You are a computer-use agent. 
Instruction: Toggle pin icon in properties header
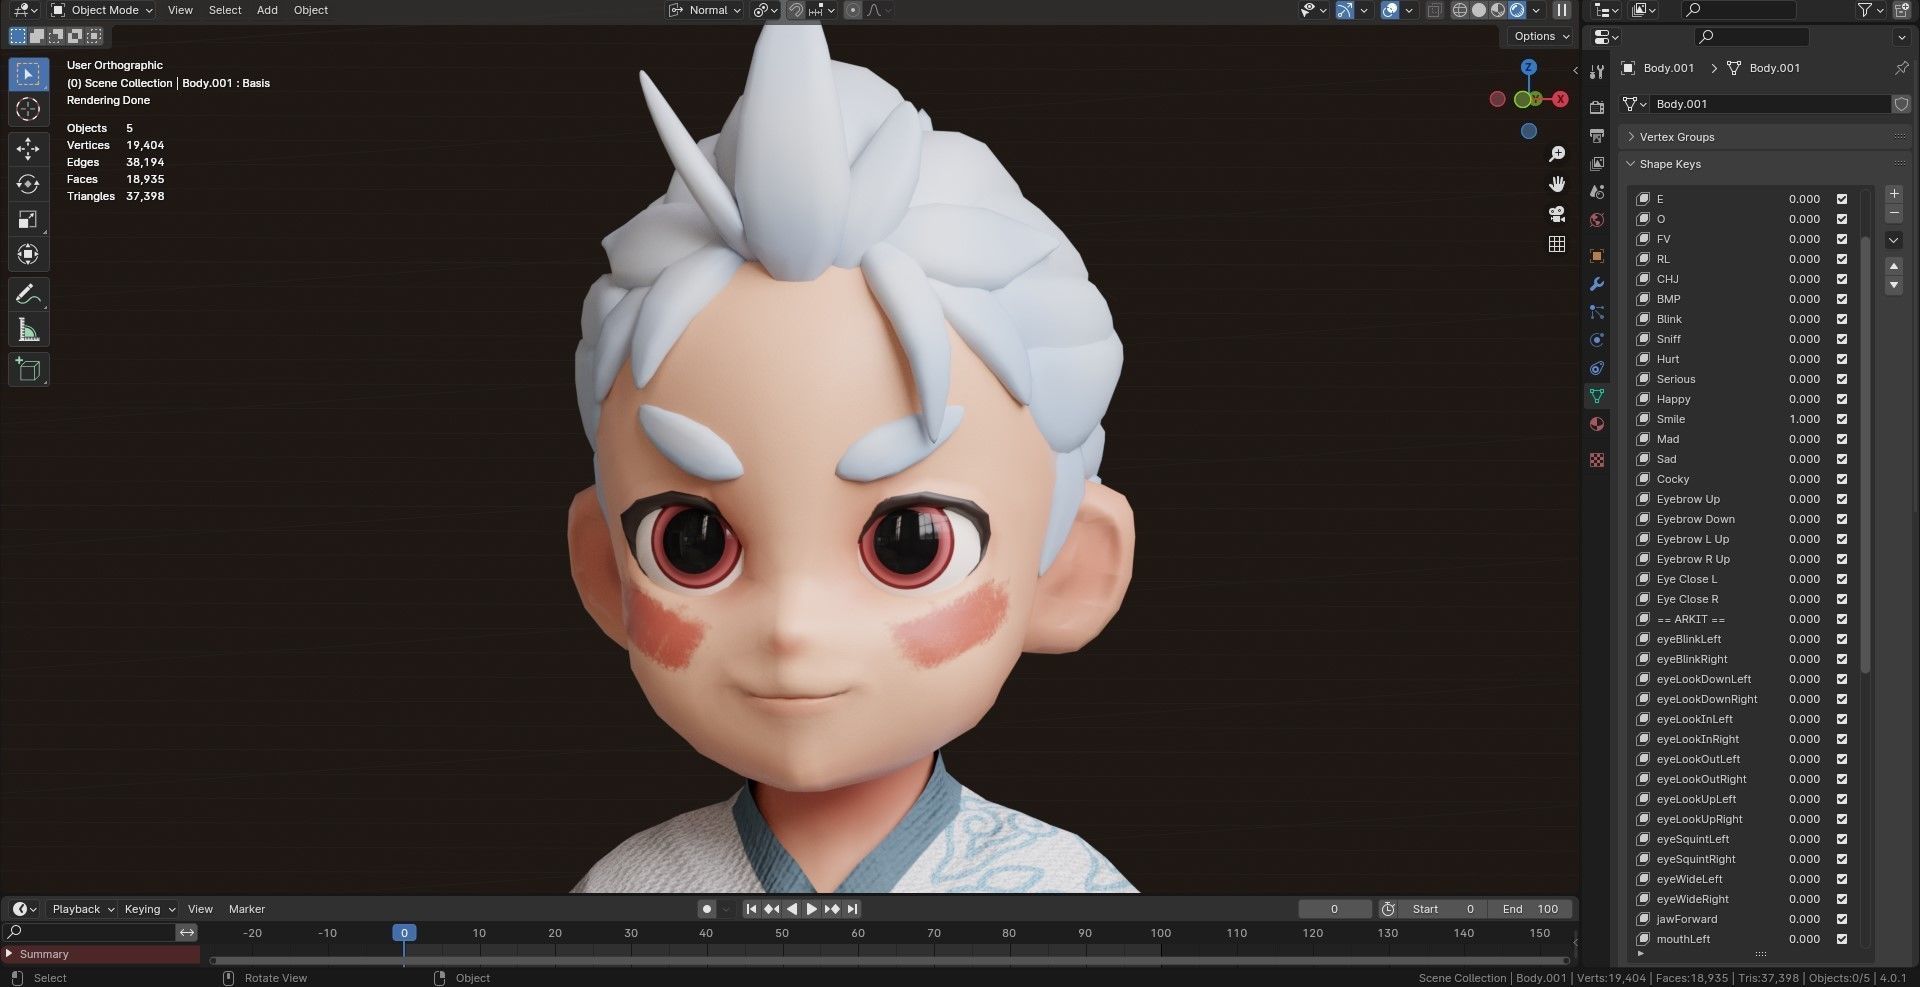click(x=1901, y=68)
